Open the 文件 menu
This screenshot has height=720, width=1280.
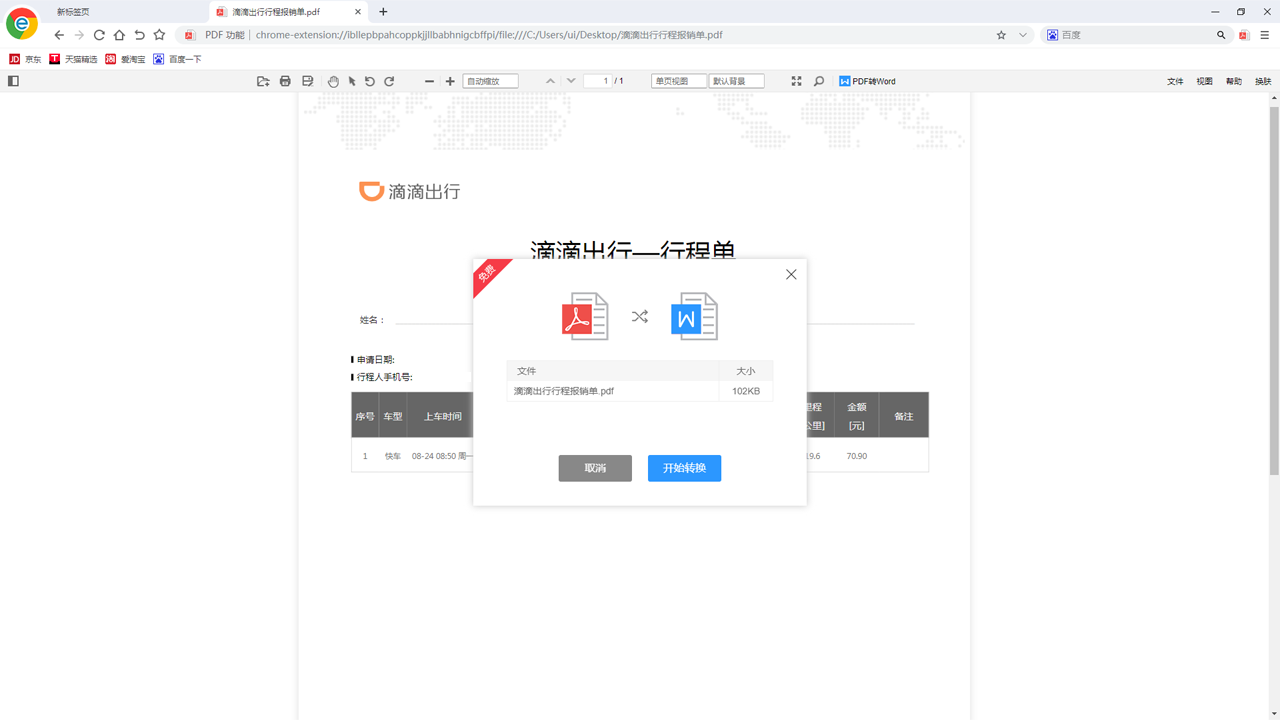click(1175, 81)
